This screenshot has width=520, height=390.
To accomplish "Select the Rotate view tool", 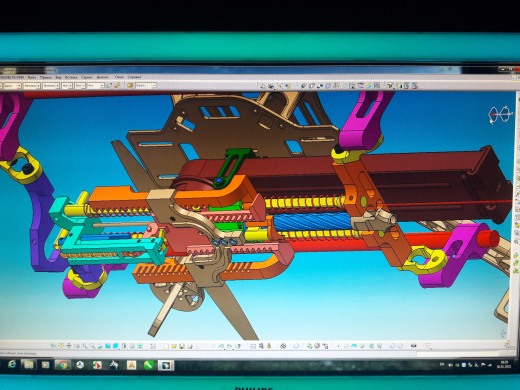I will pos(77,346).
